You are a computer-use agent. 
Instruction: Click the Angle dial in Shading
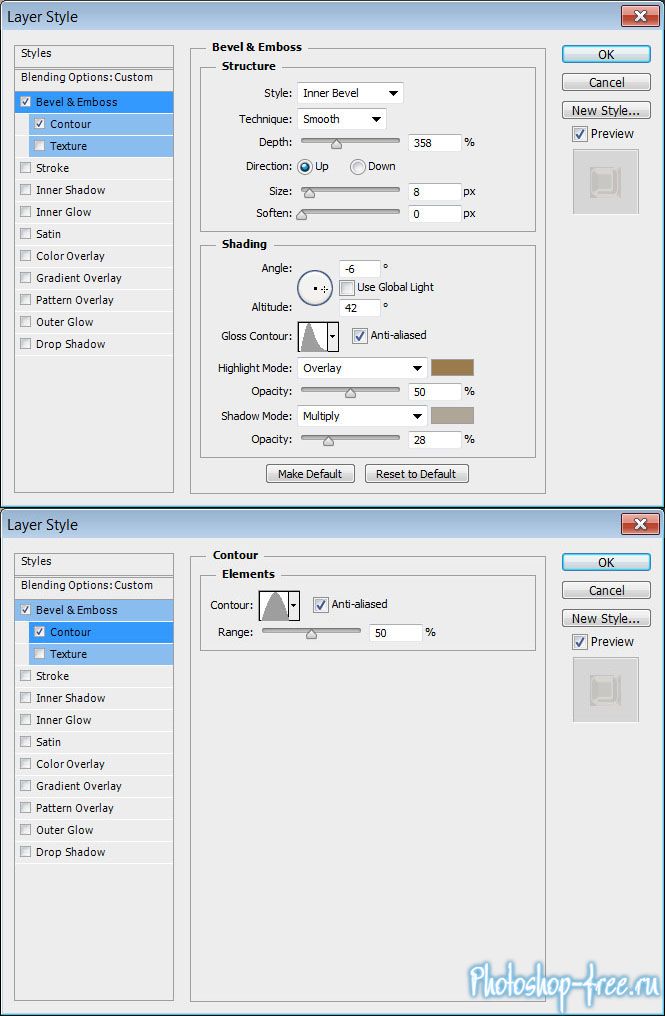pyautogui.click(x=315, y=288)
